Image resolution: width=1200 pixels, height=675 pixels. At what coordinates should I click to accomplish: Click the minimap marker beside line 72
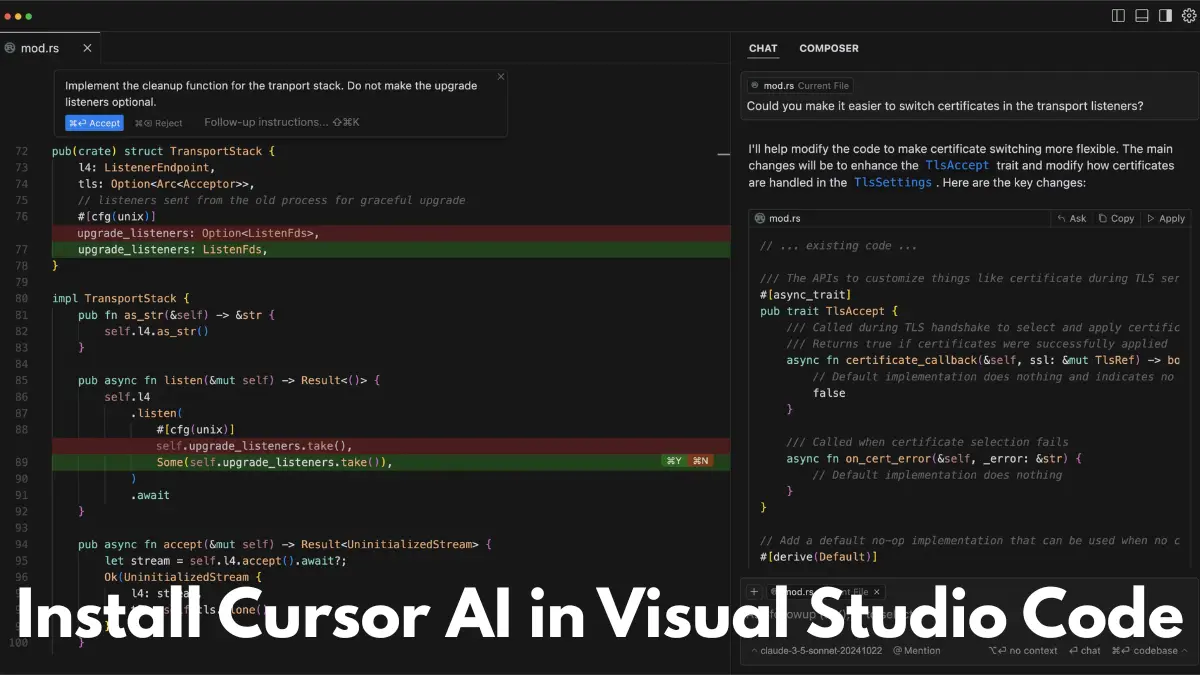point(724,154)
